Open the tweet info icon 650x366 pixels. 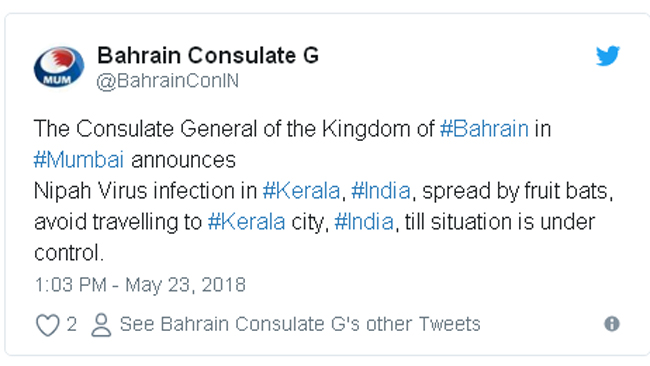coord(612,324)
